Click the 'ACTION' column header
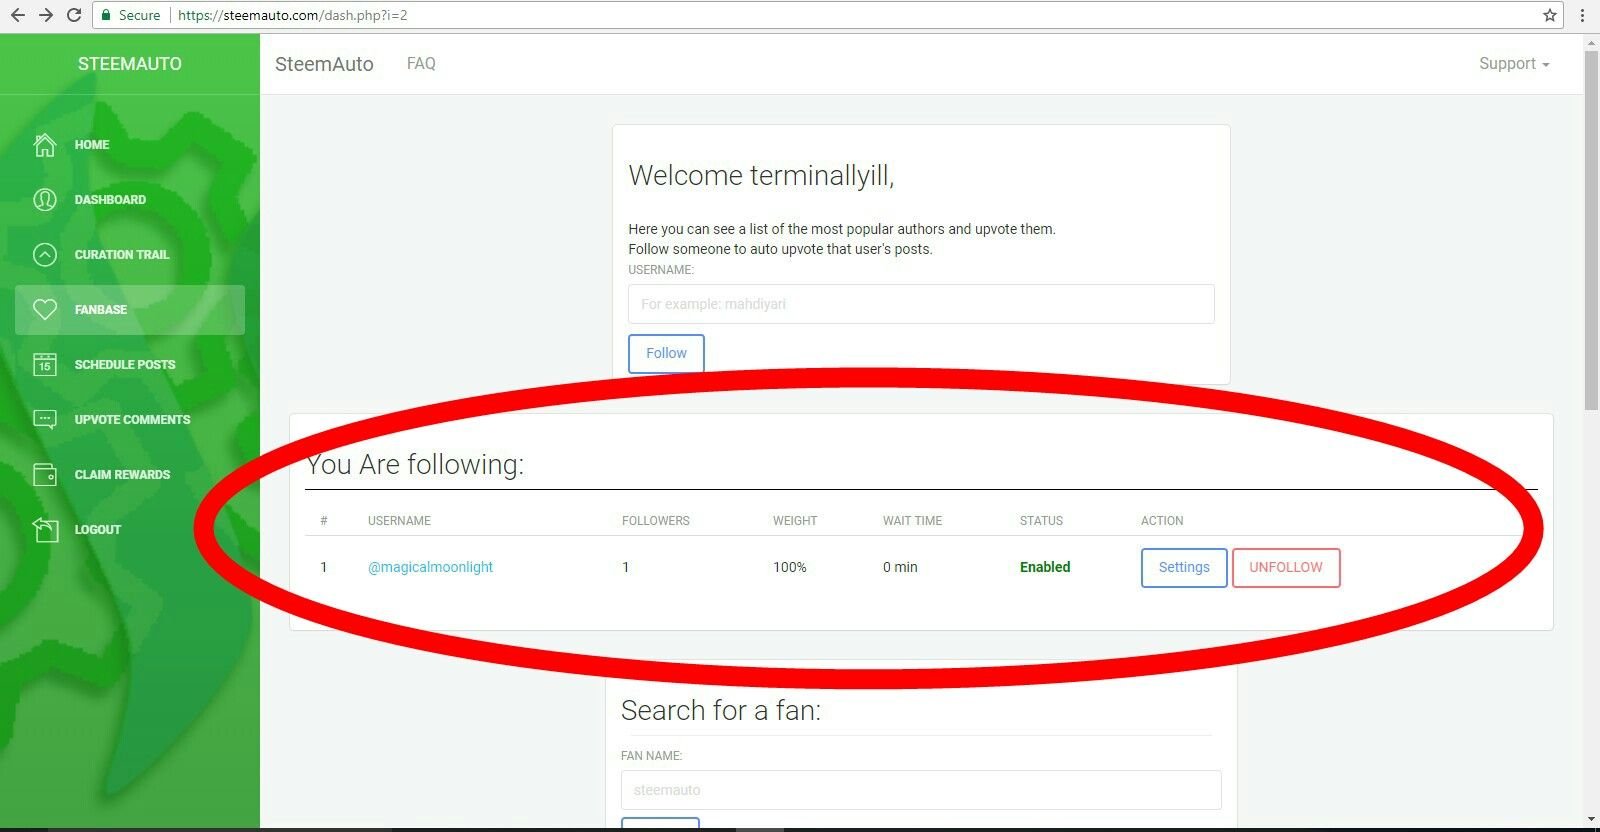 (1162, 521)
